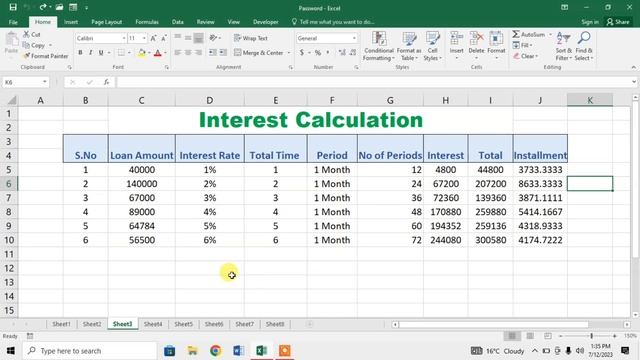Image resolution: width=640 pixels, height=360 pixels.
Task: Click the Increase Indent icon
Action: tap(223, 53)
